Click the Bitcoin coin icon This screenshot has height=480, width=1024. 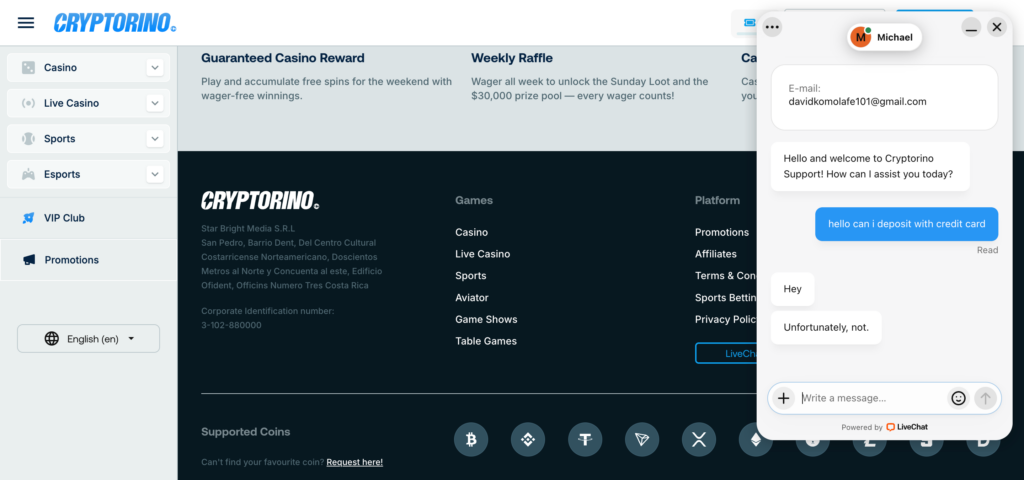pyautogui.click(x=471, y=440)
